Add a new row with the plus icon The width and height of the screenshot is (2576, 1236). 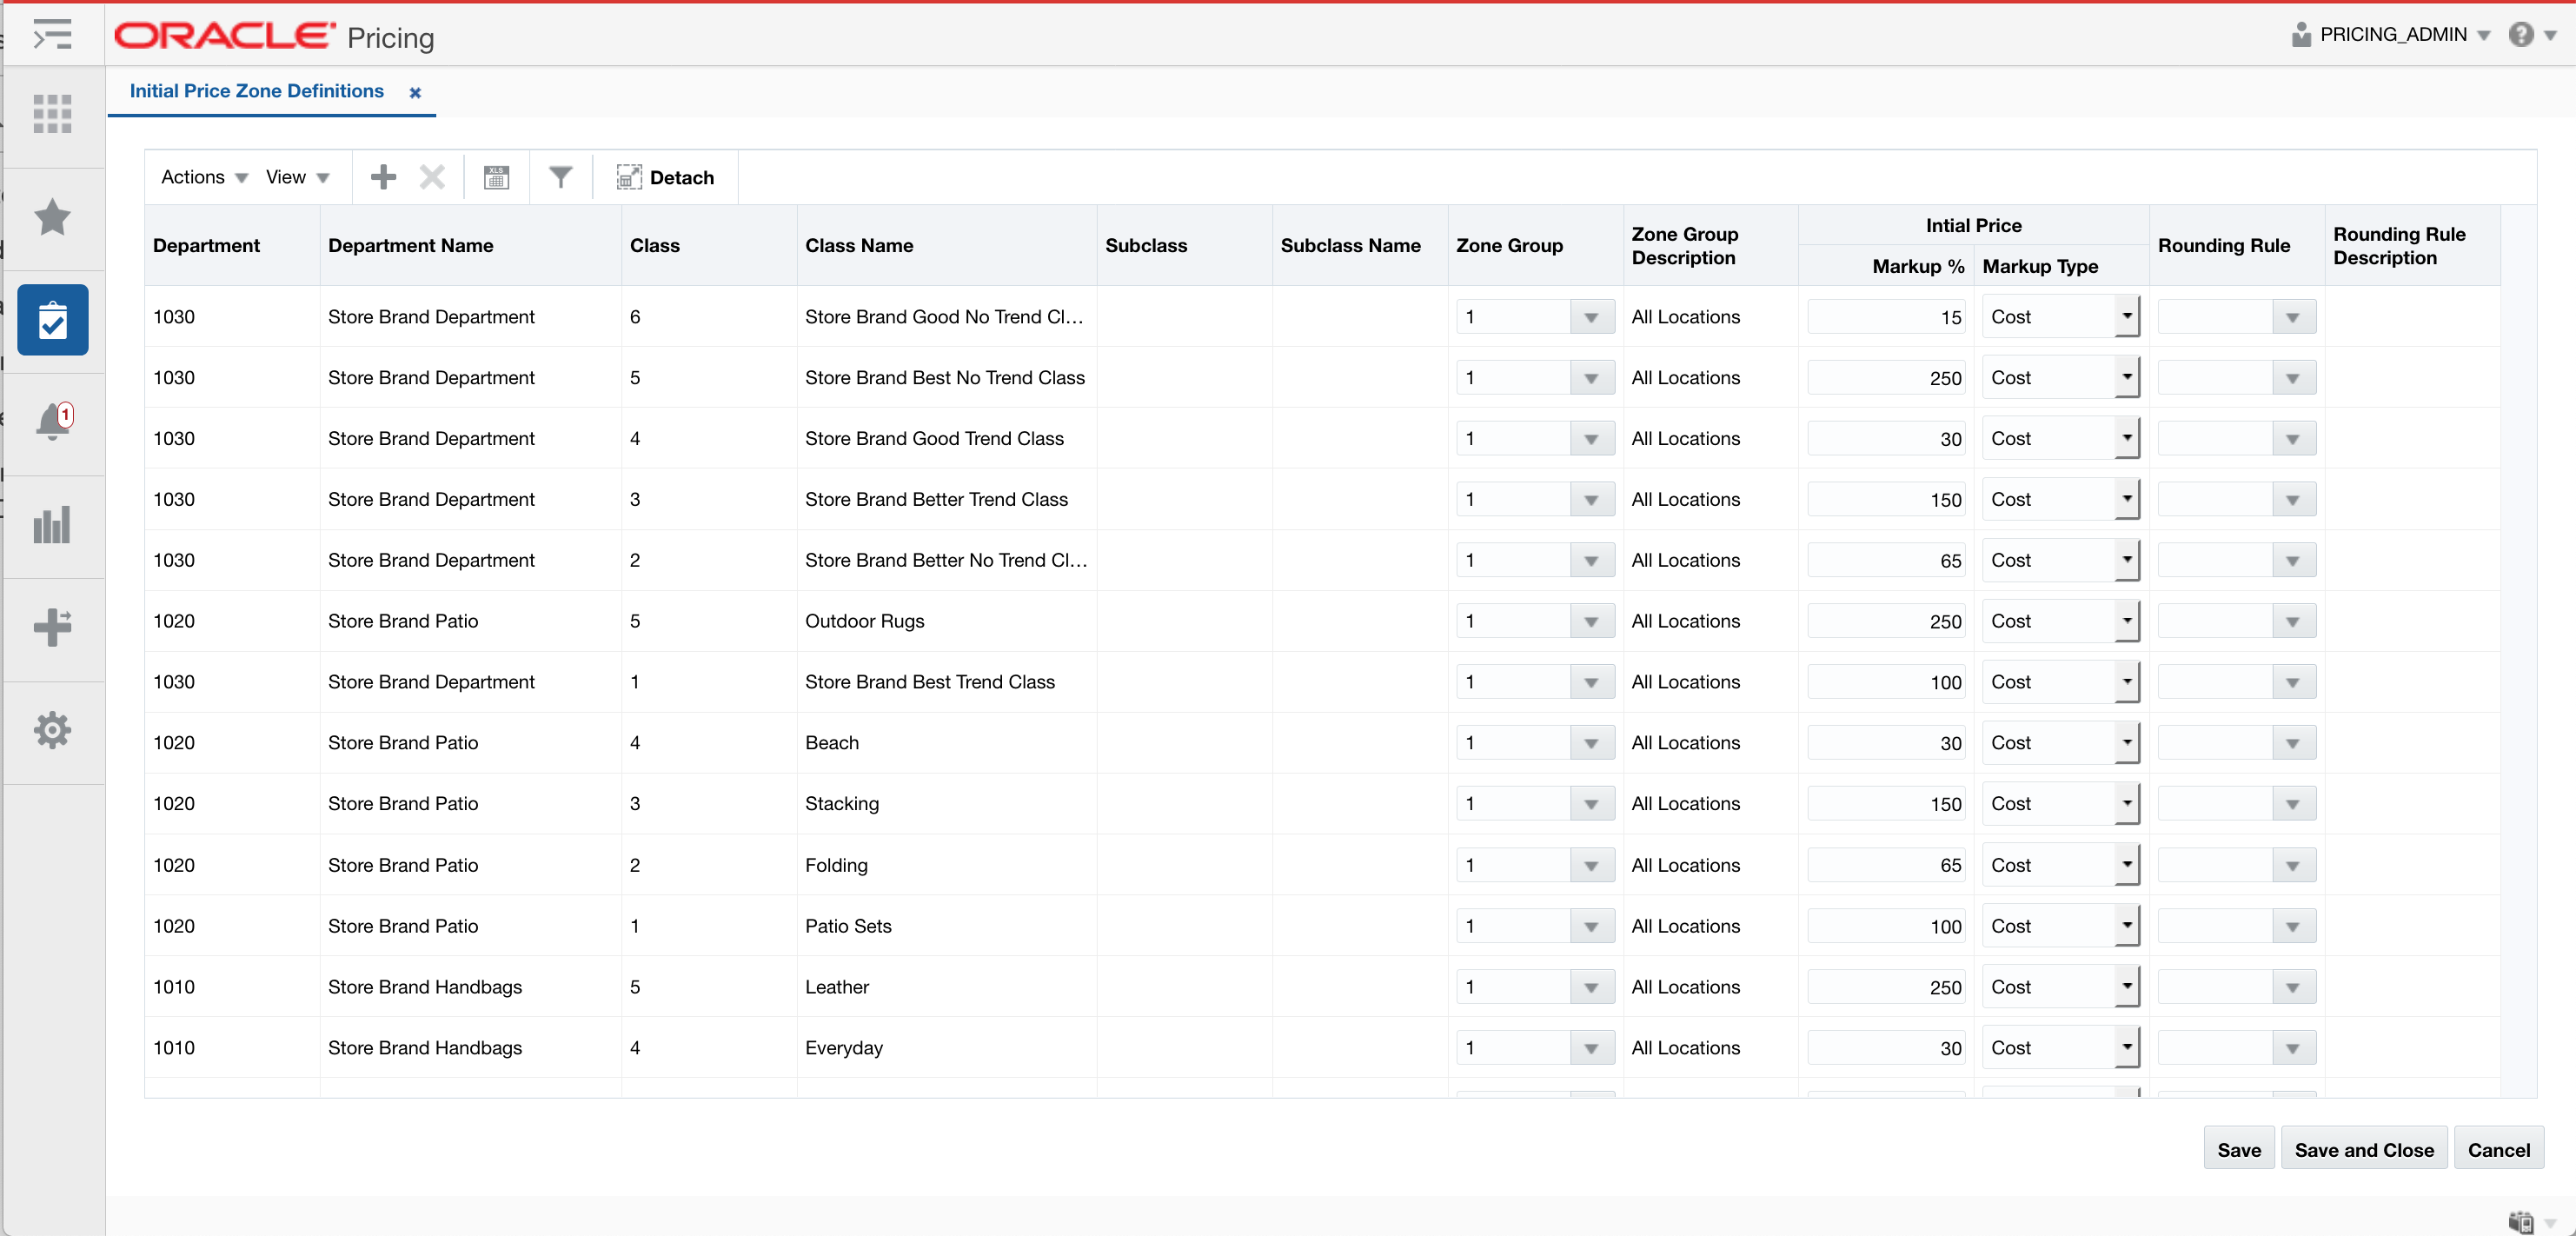[382, 176]
